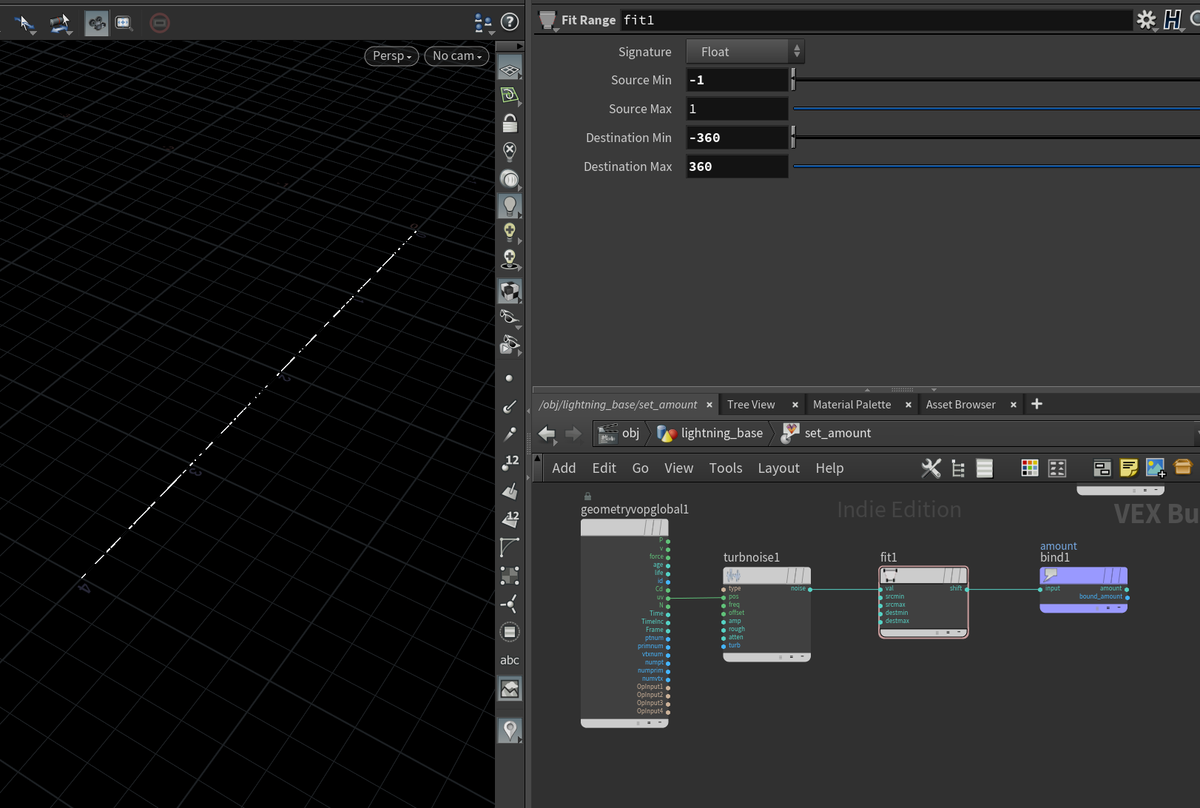This screenshot has height=808, width=1200.
Task: Switch to the Tree View tab
Action: click(x=751, y=404)
